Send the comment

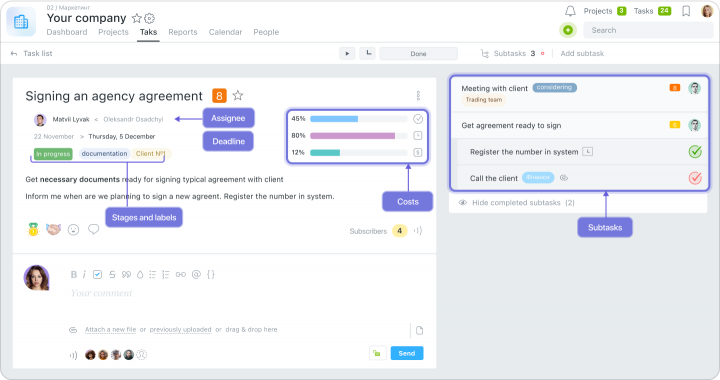pyautogui.click(x=407, y=353)
